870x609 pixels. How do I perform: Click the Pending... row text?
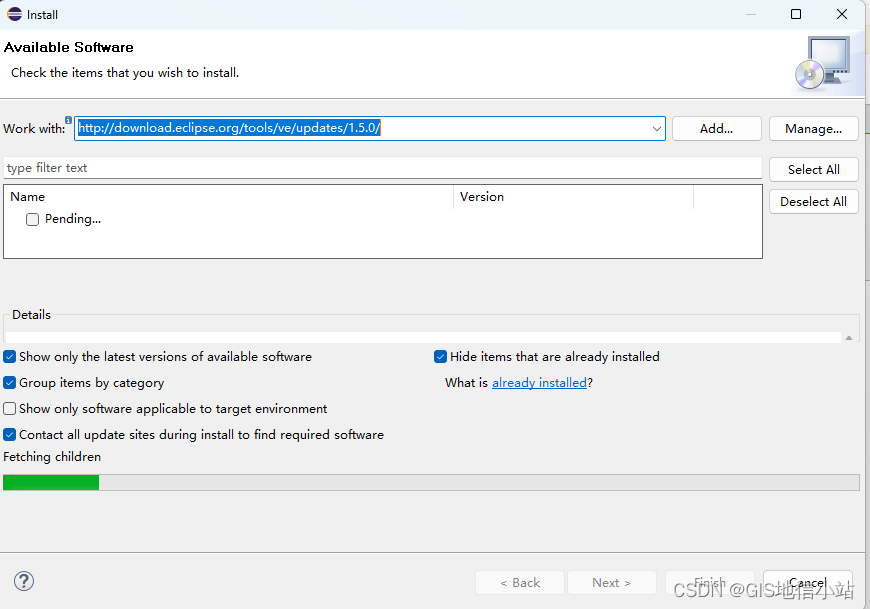(73, 219)
